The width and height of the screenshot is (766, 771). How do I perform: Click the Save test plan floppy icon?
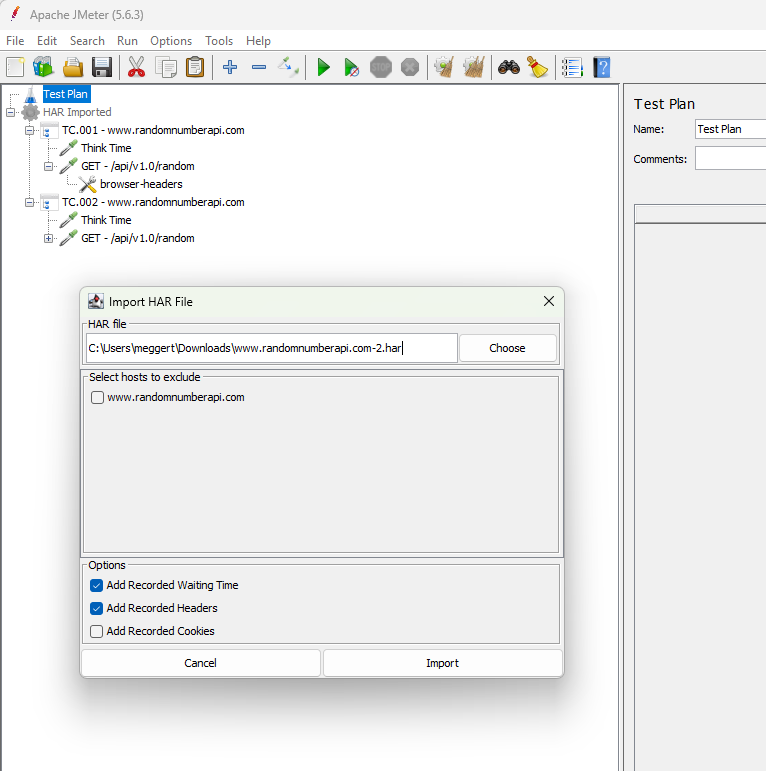(101, 67)
